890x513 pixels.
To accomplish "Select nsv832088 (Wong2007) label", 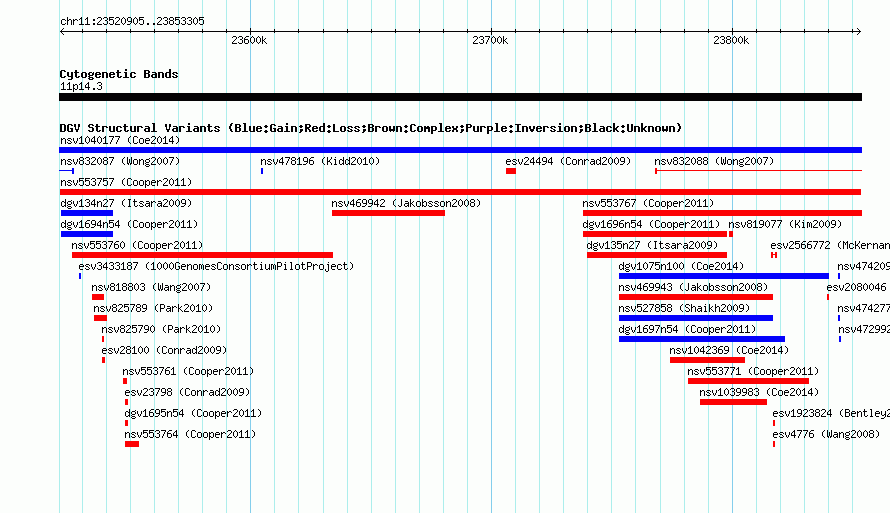I will [714, 161].
